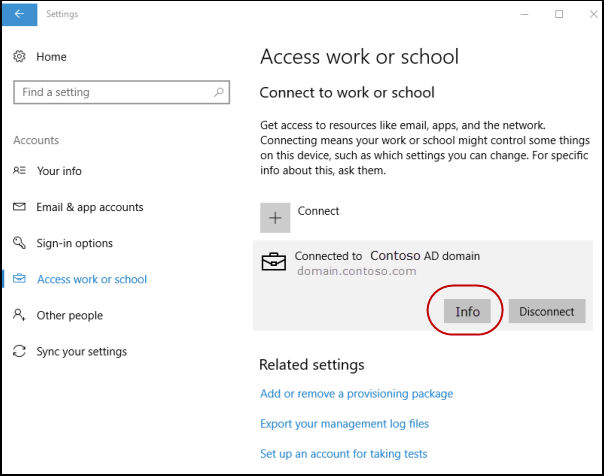Click the Access work or school briefcase icon
The image size is (604, 476).
20,279
